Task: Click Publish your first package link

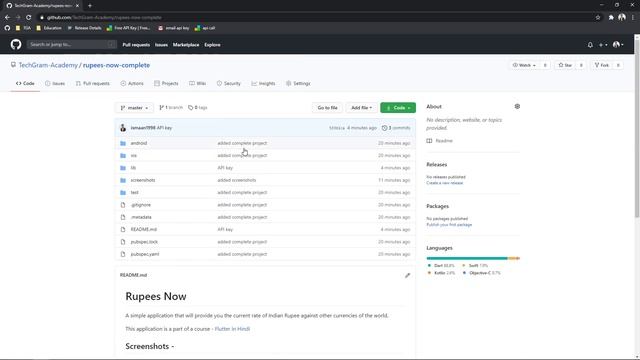Action: pos(449,224)
